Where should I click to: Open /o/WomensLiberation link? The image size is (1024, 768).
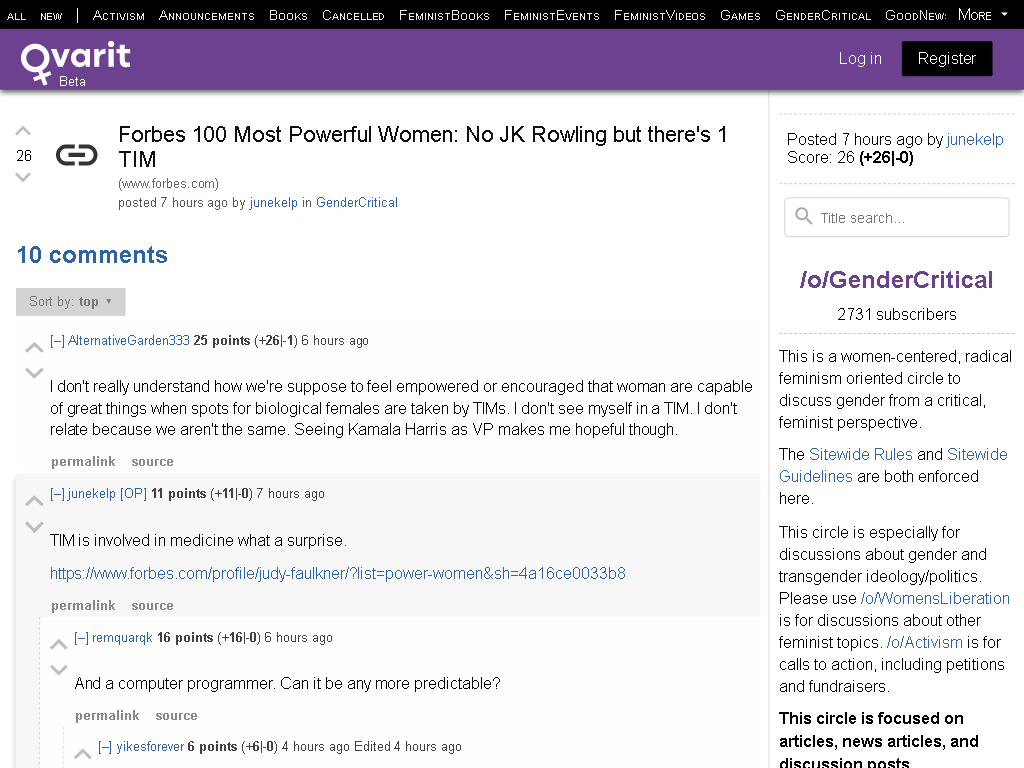(935, 598)
